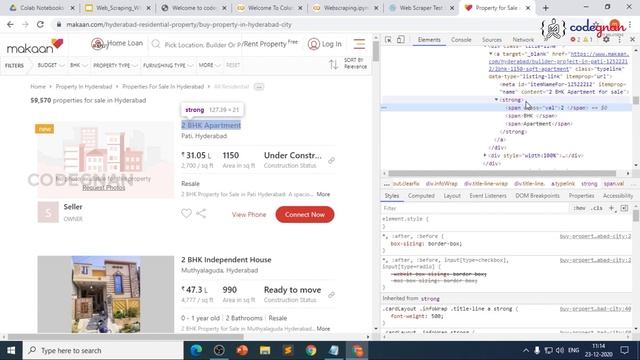Add new style rule with plus icon
Screen dimensions: 640x360
click(611, 208)
